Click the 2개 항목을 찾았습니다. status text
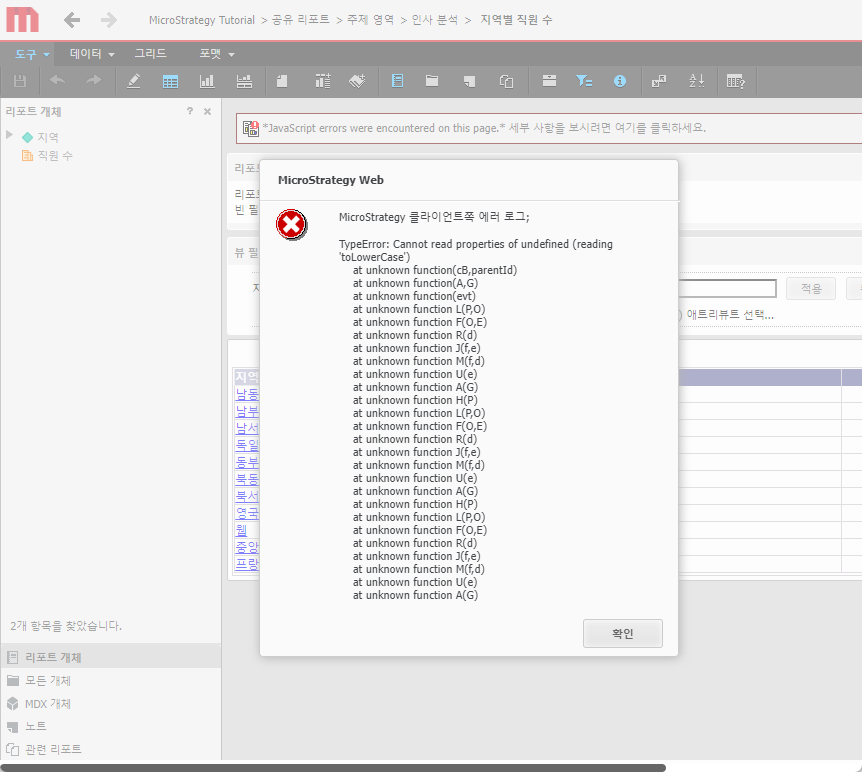This screenshot has height=772, width=862. click(x=66, y=626)
